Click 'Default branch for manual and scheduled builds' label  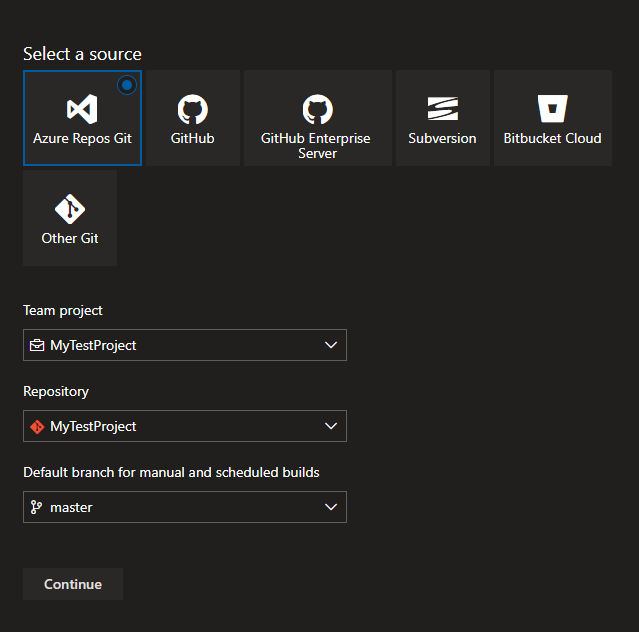click(172, 472)
